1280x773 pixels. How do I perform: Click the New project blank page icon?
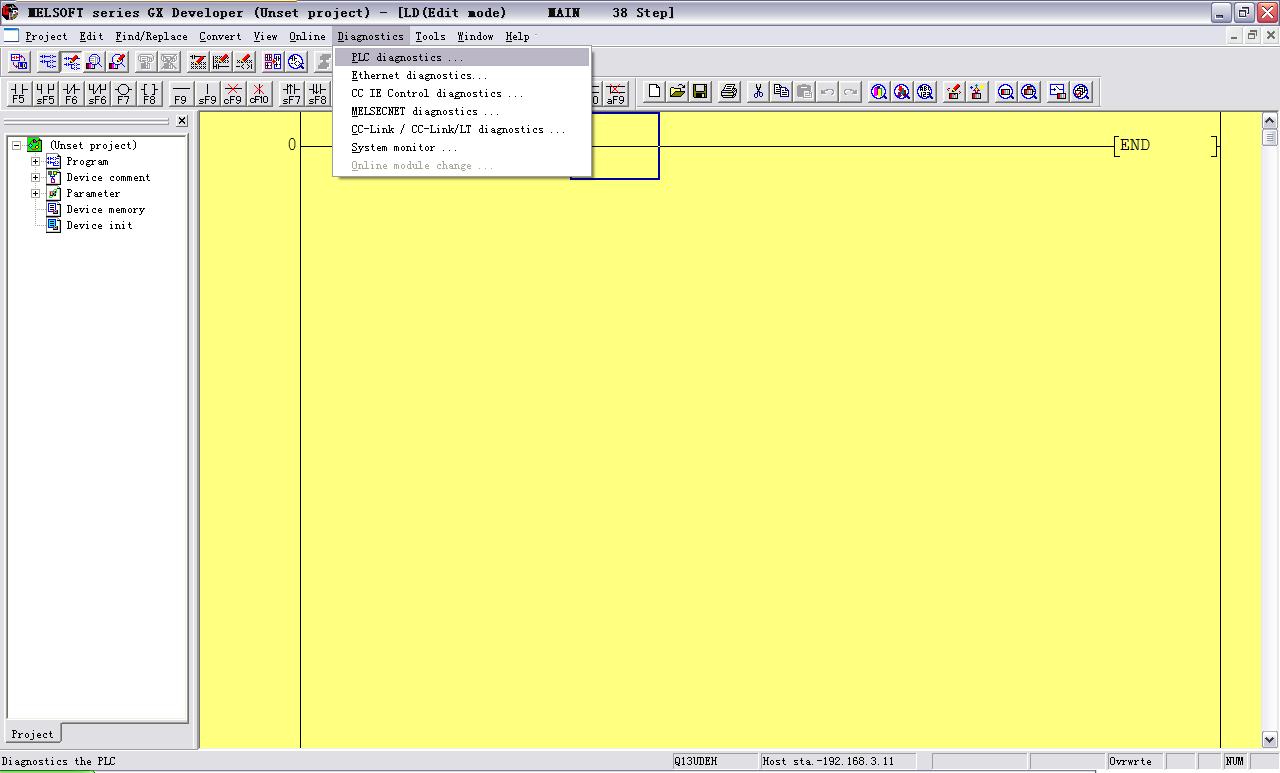pyautogui.click(x=654, y=92)
